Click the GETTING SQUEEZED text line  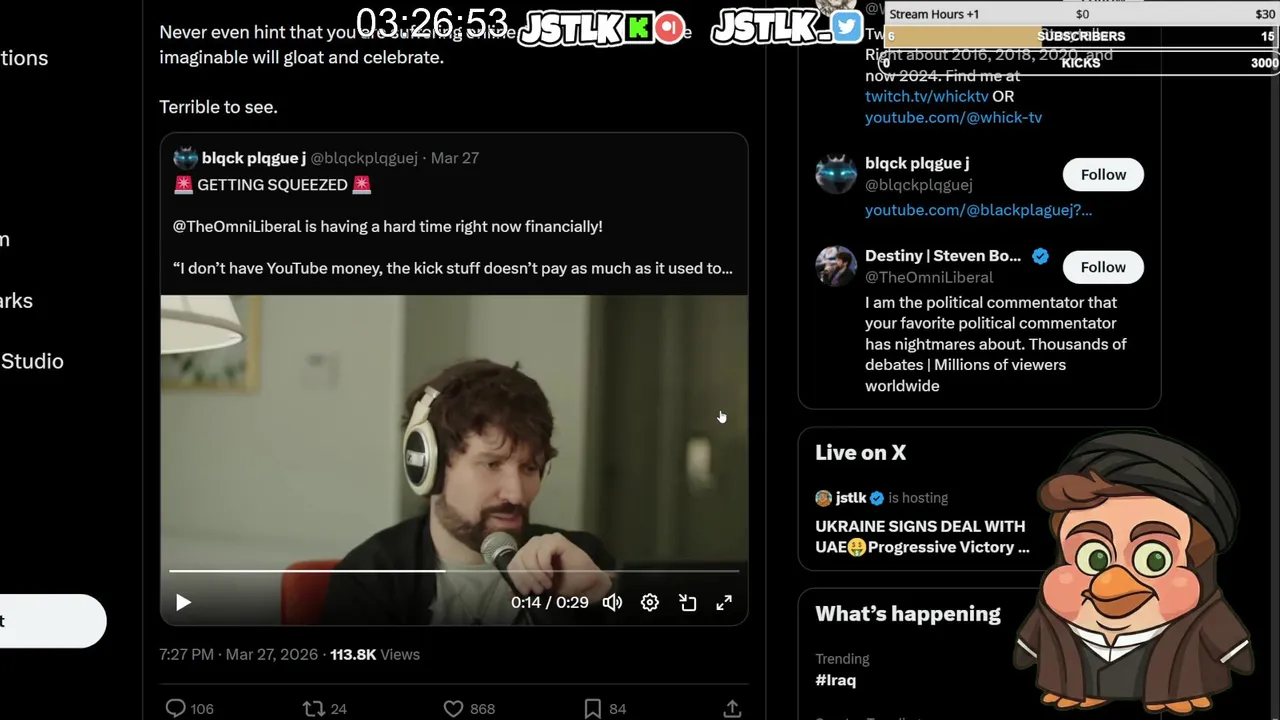(x=272, y=185)
